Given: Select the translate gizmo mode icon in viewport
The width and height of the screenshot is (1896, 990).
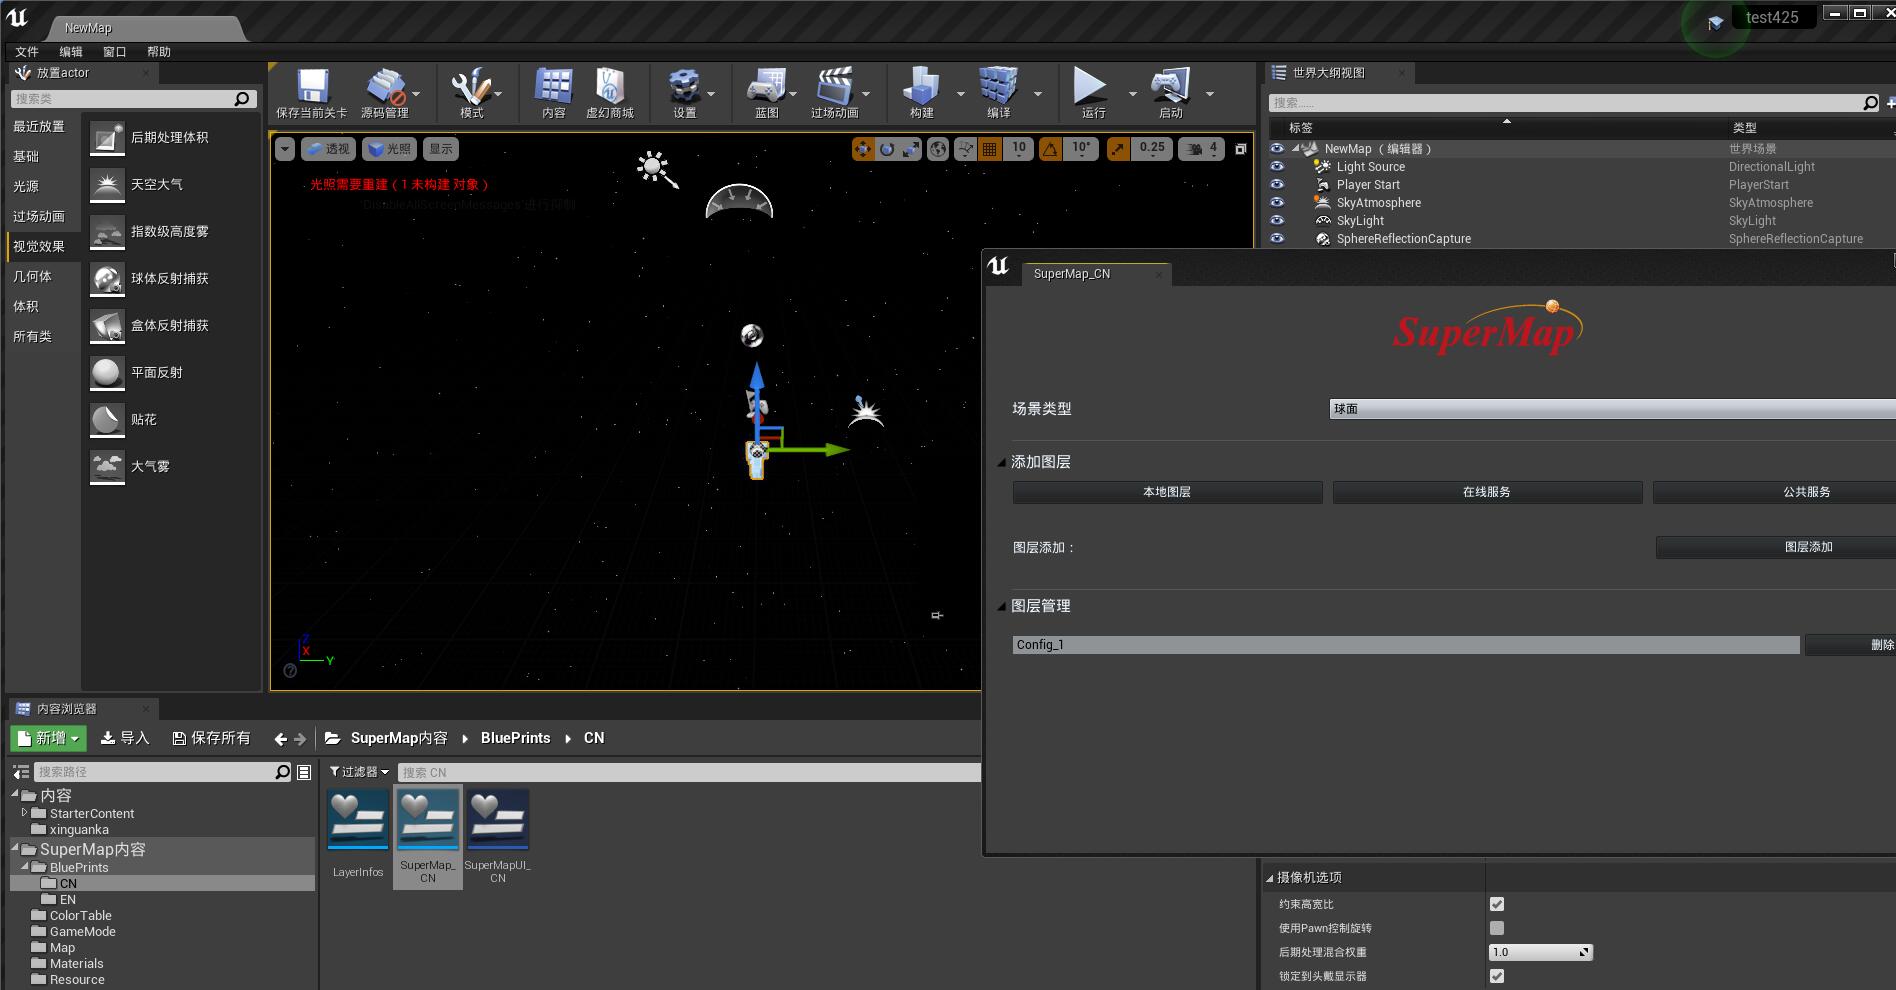Looking at the screenshot, I should click(862, 149).
